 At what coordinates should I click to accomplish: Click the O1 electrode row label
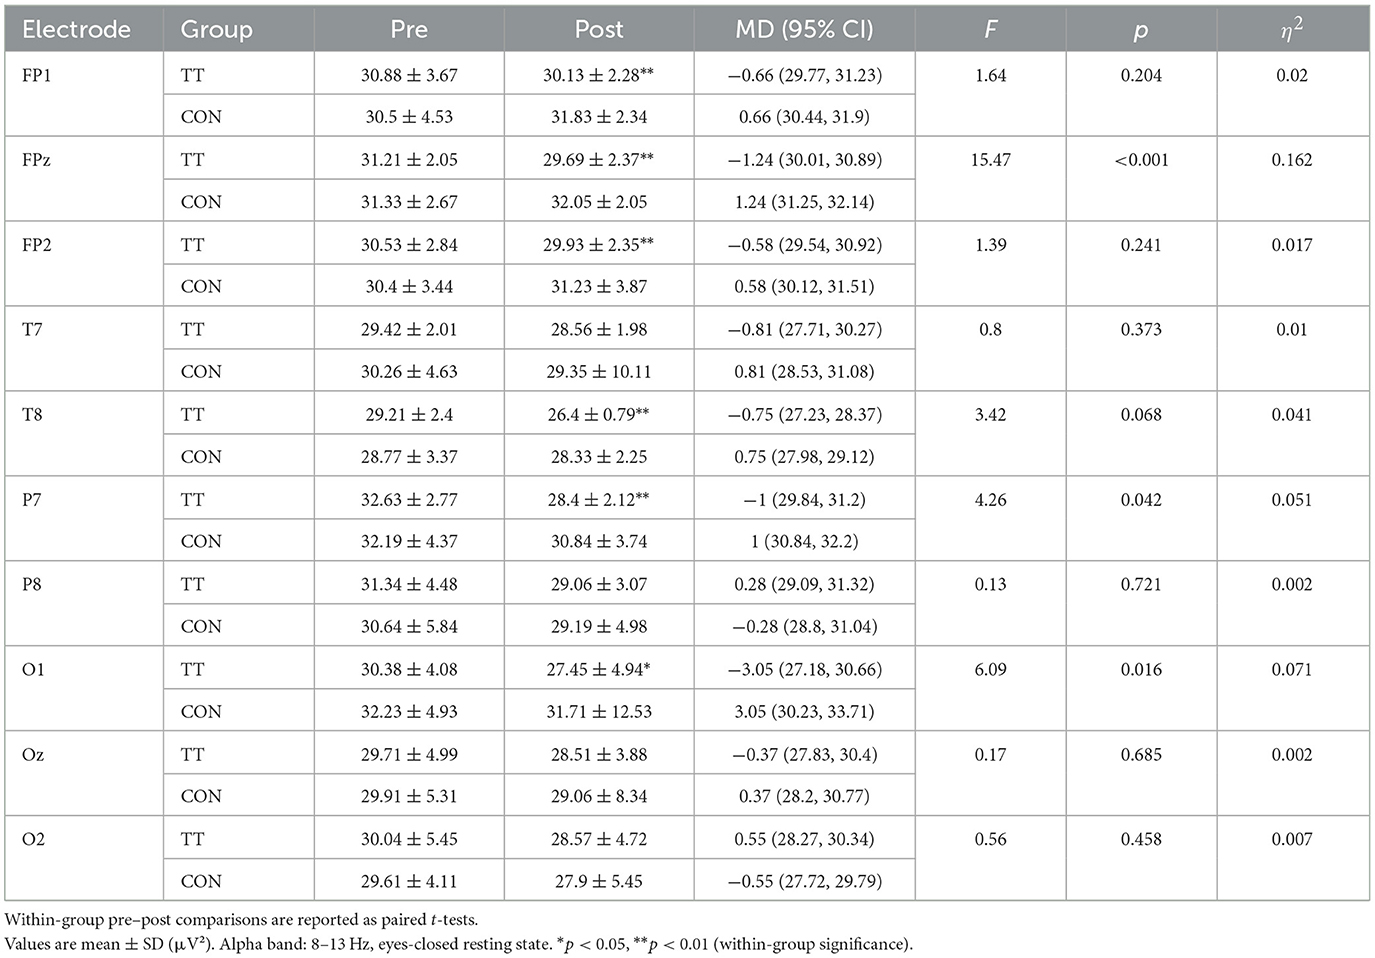click(33, 669)
